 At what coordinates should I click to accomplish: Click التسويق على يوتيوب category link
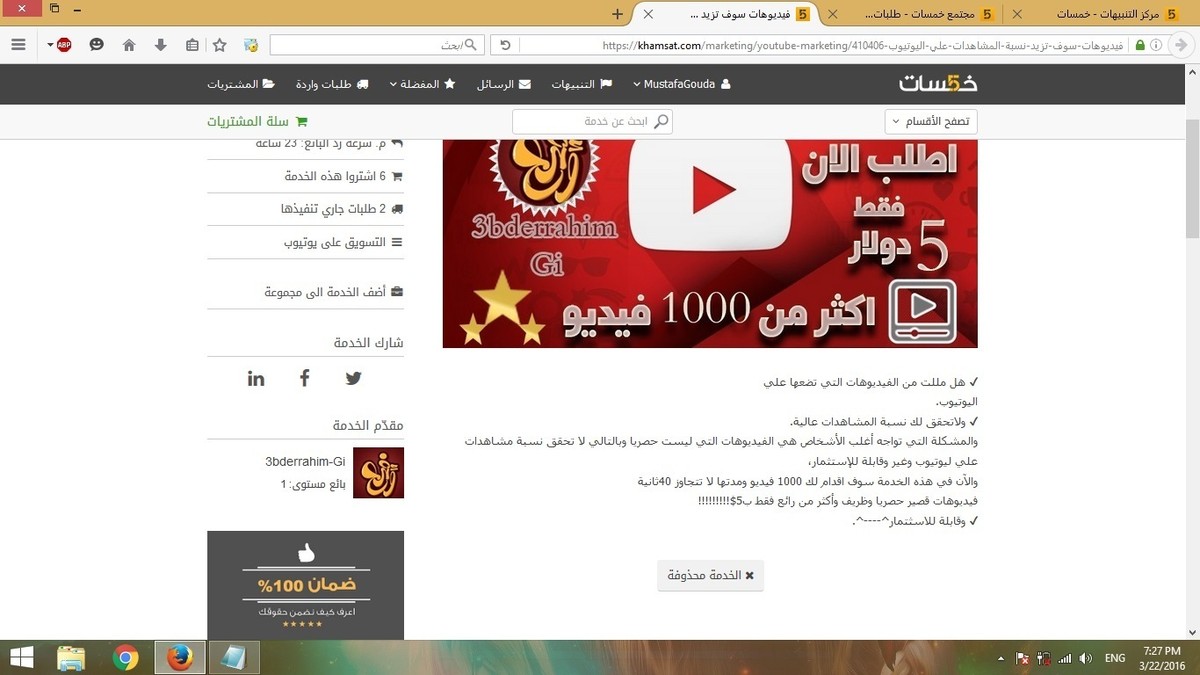pyautogui.click(x=343, y=242)
